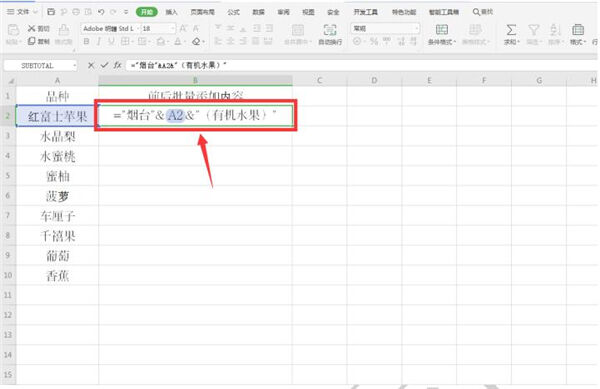
Task: Switch to the 安全 tab
Action: click(x=333, y=12)
